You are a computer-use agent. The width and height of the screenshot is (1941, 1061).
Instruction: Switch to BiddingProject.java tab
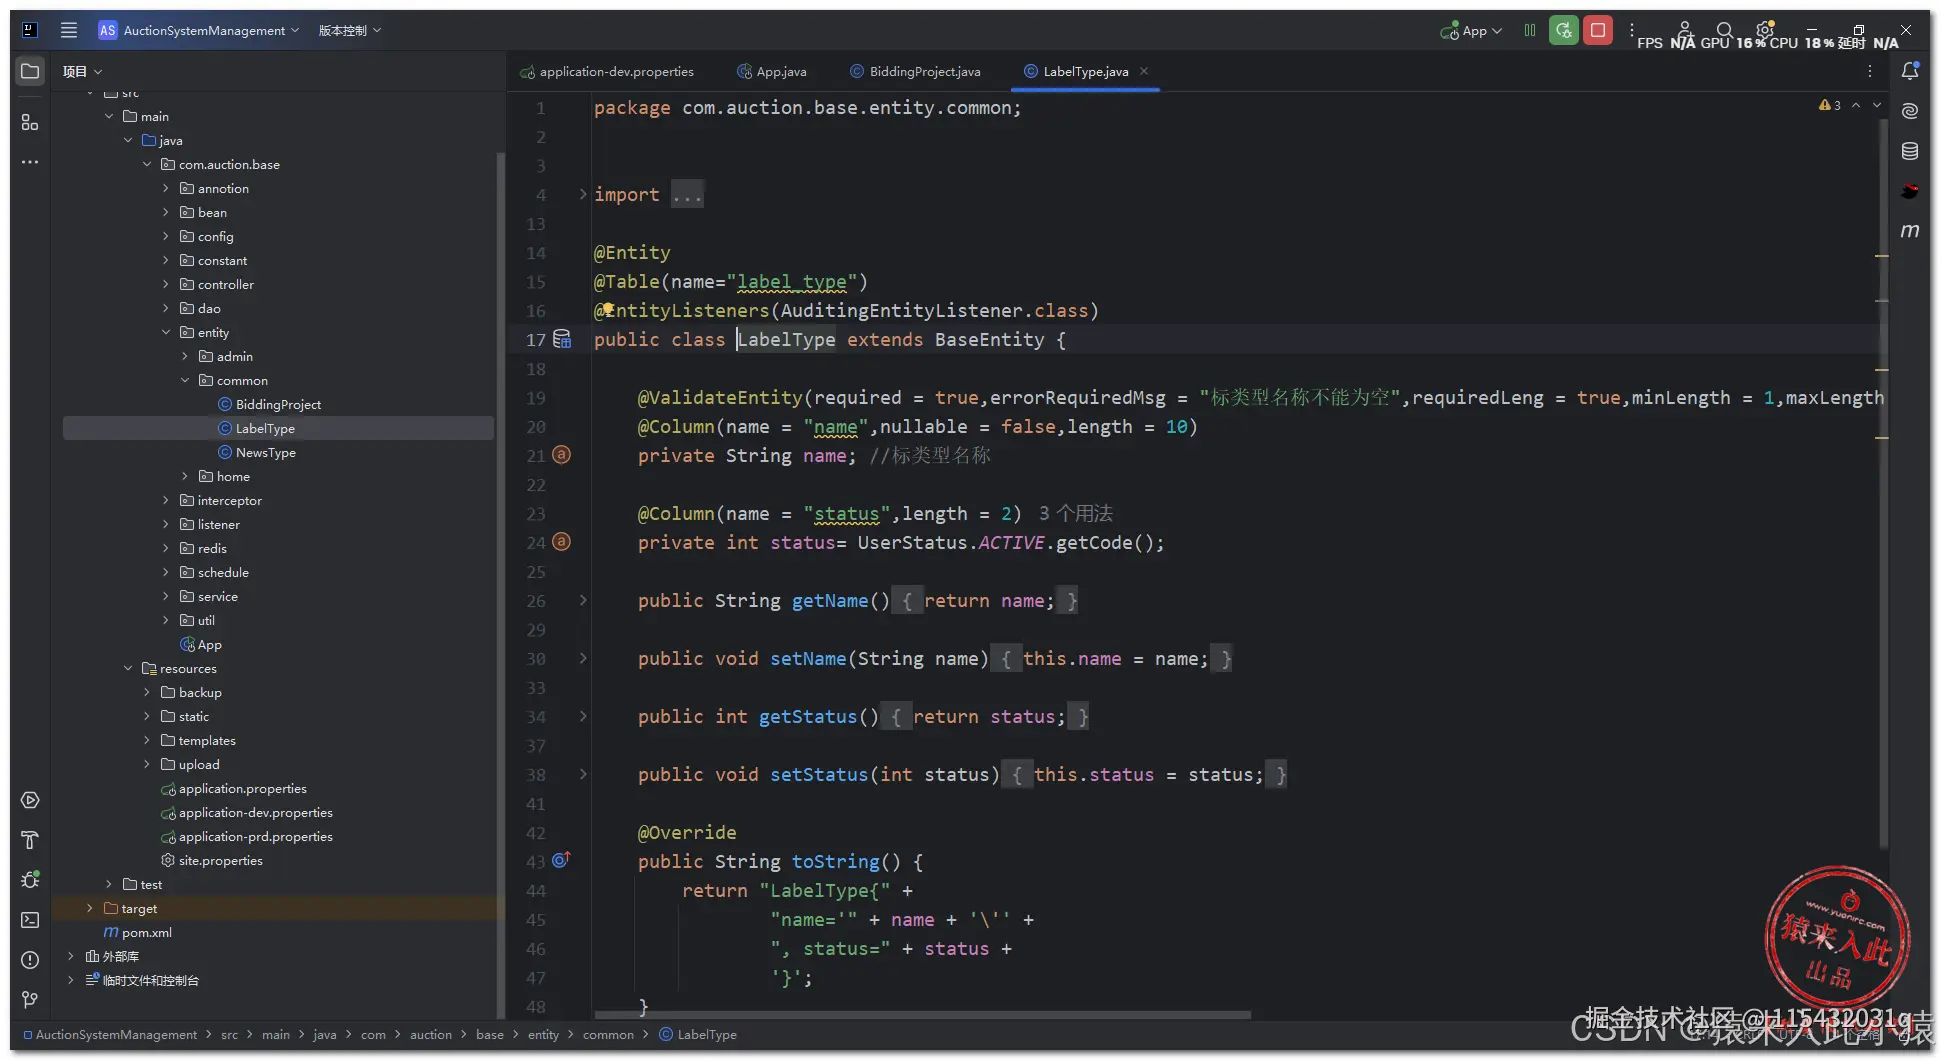pos(915,71)
